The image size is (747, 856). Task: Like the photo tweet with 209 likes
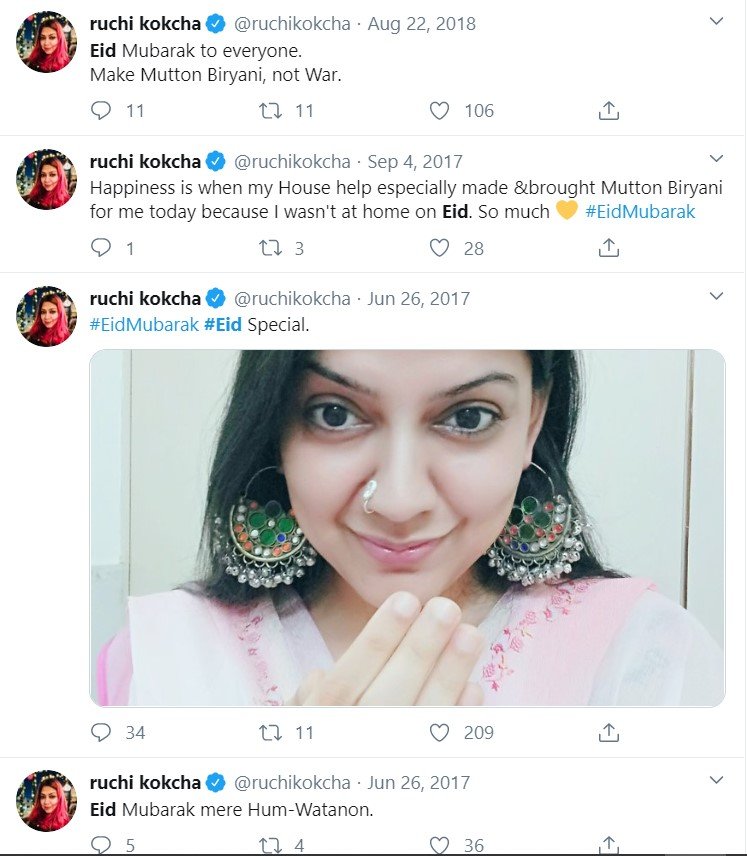pos(439,733)
